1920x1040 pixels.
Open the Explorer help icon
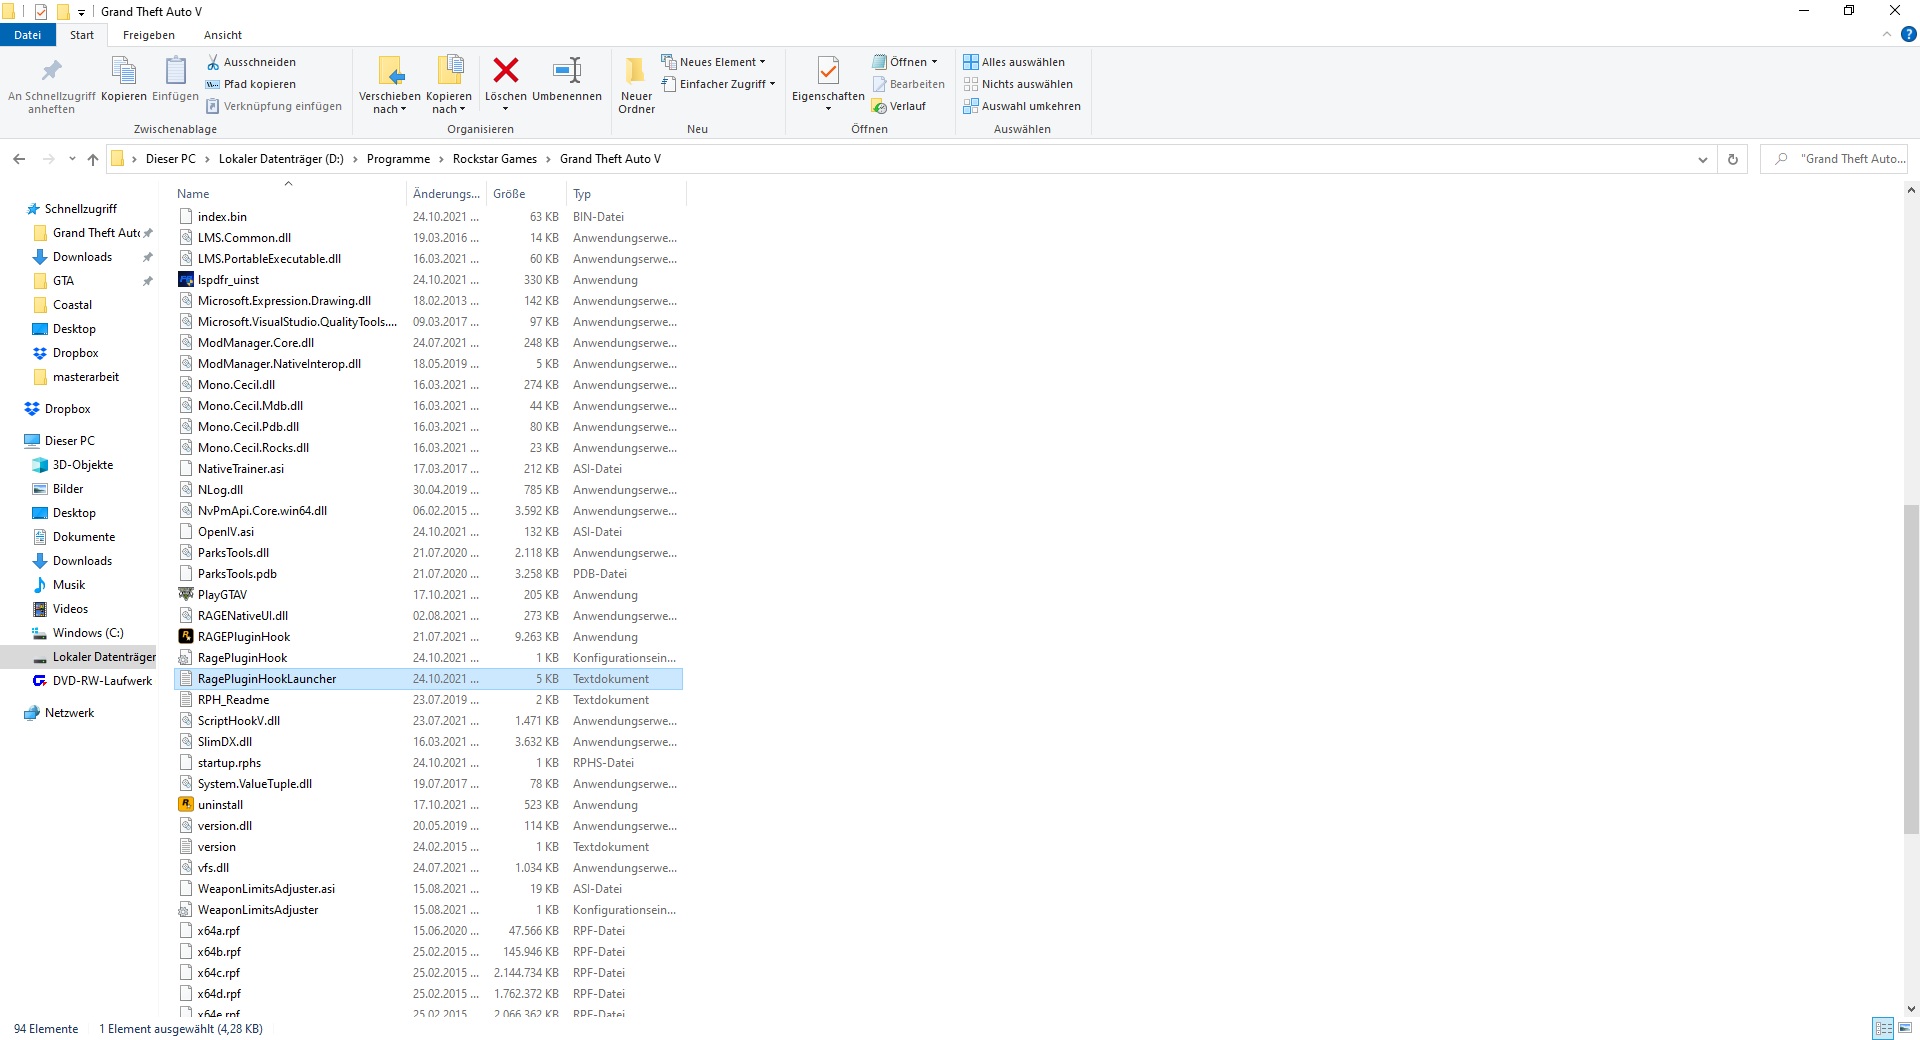point(1908,34)
